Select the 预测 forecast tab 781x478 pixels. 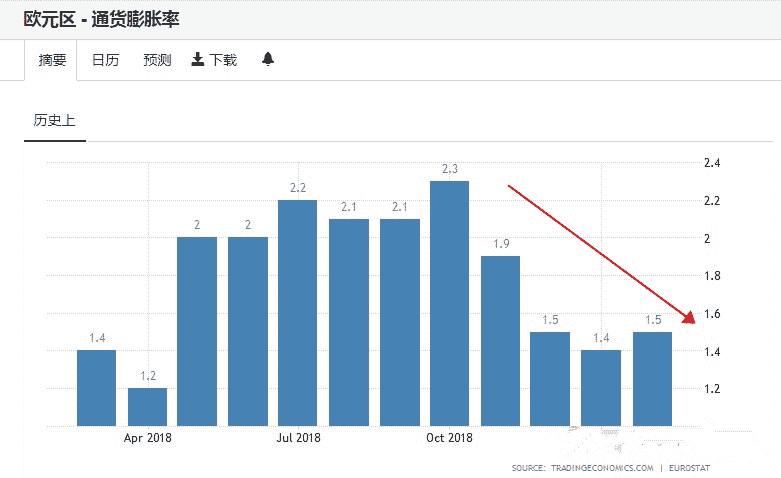point(157,60)
